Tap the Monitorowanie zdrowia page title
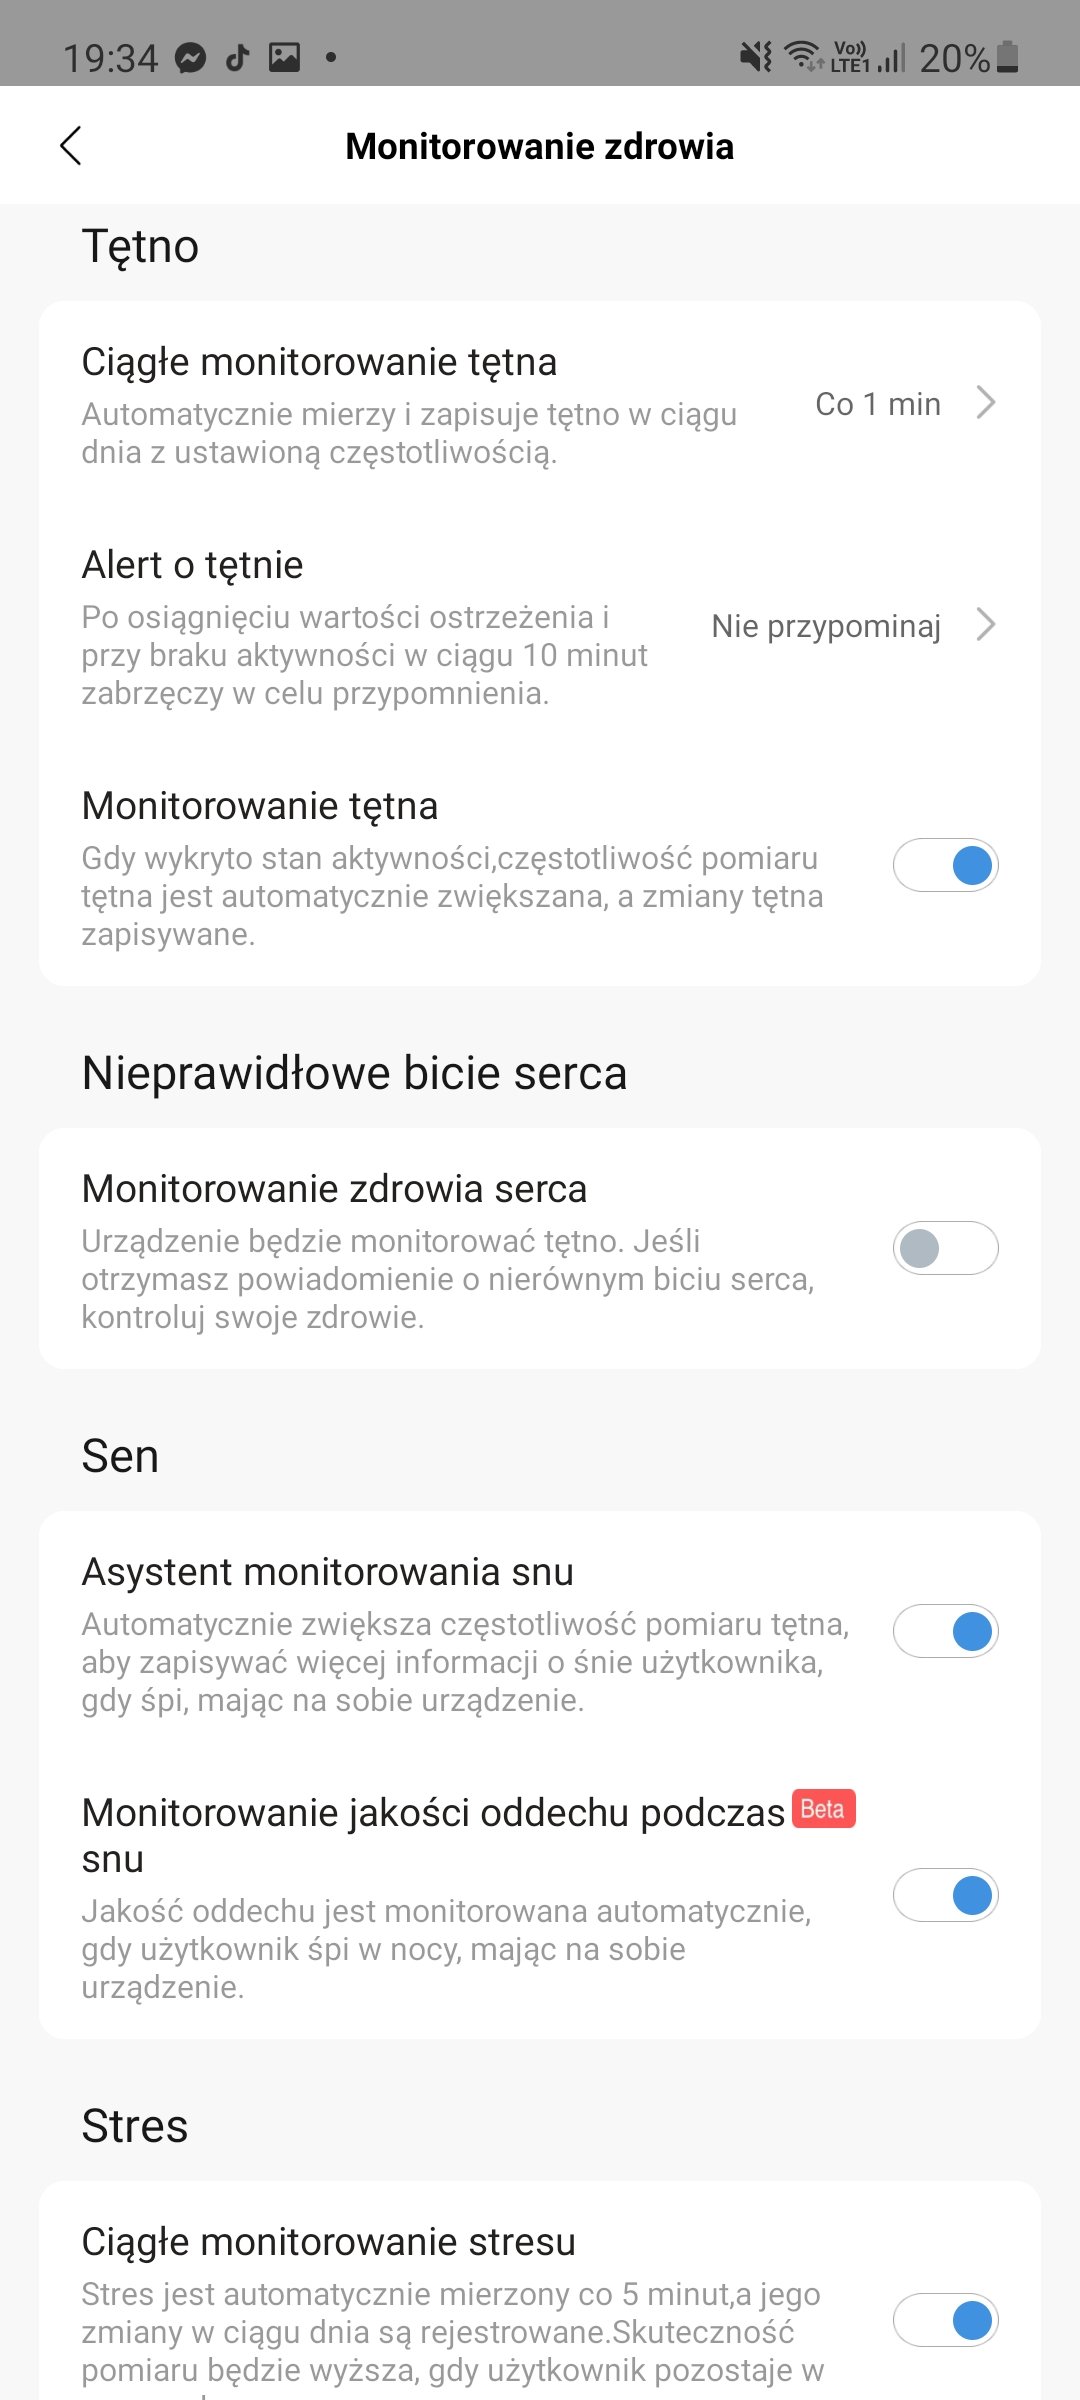Viewport: 1080px width, 2400px height. 540,146
